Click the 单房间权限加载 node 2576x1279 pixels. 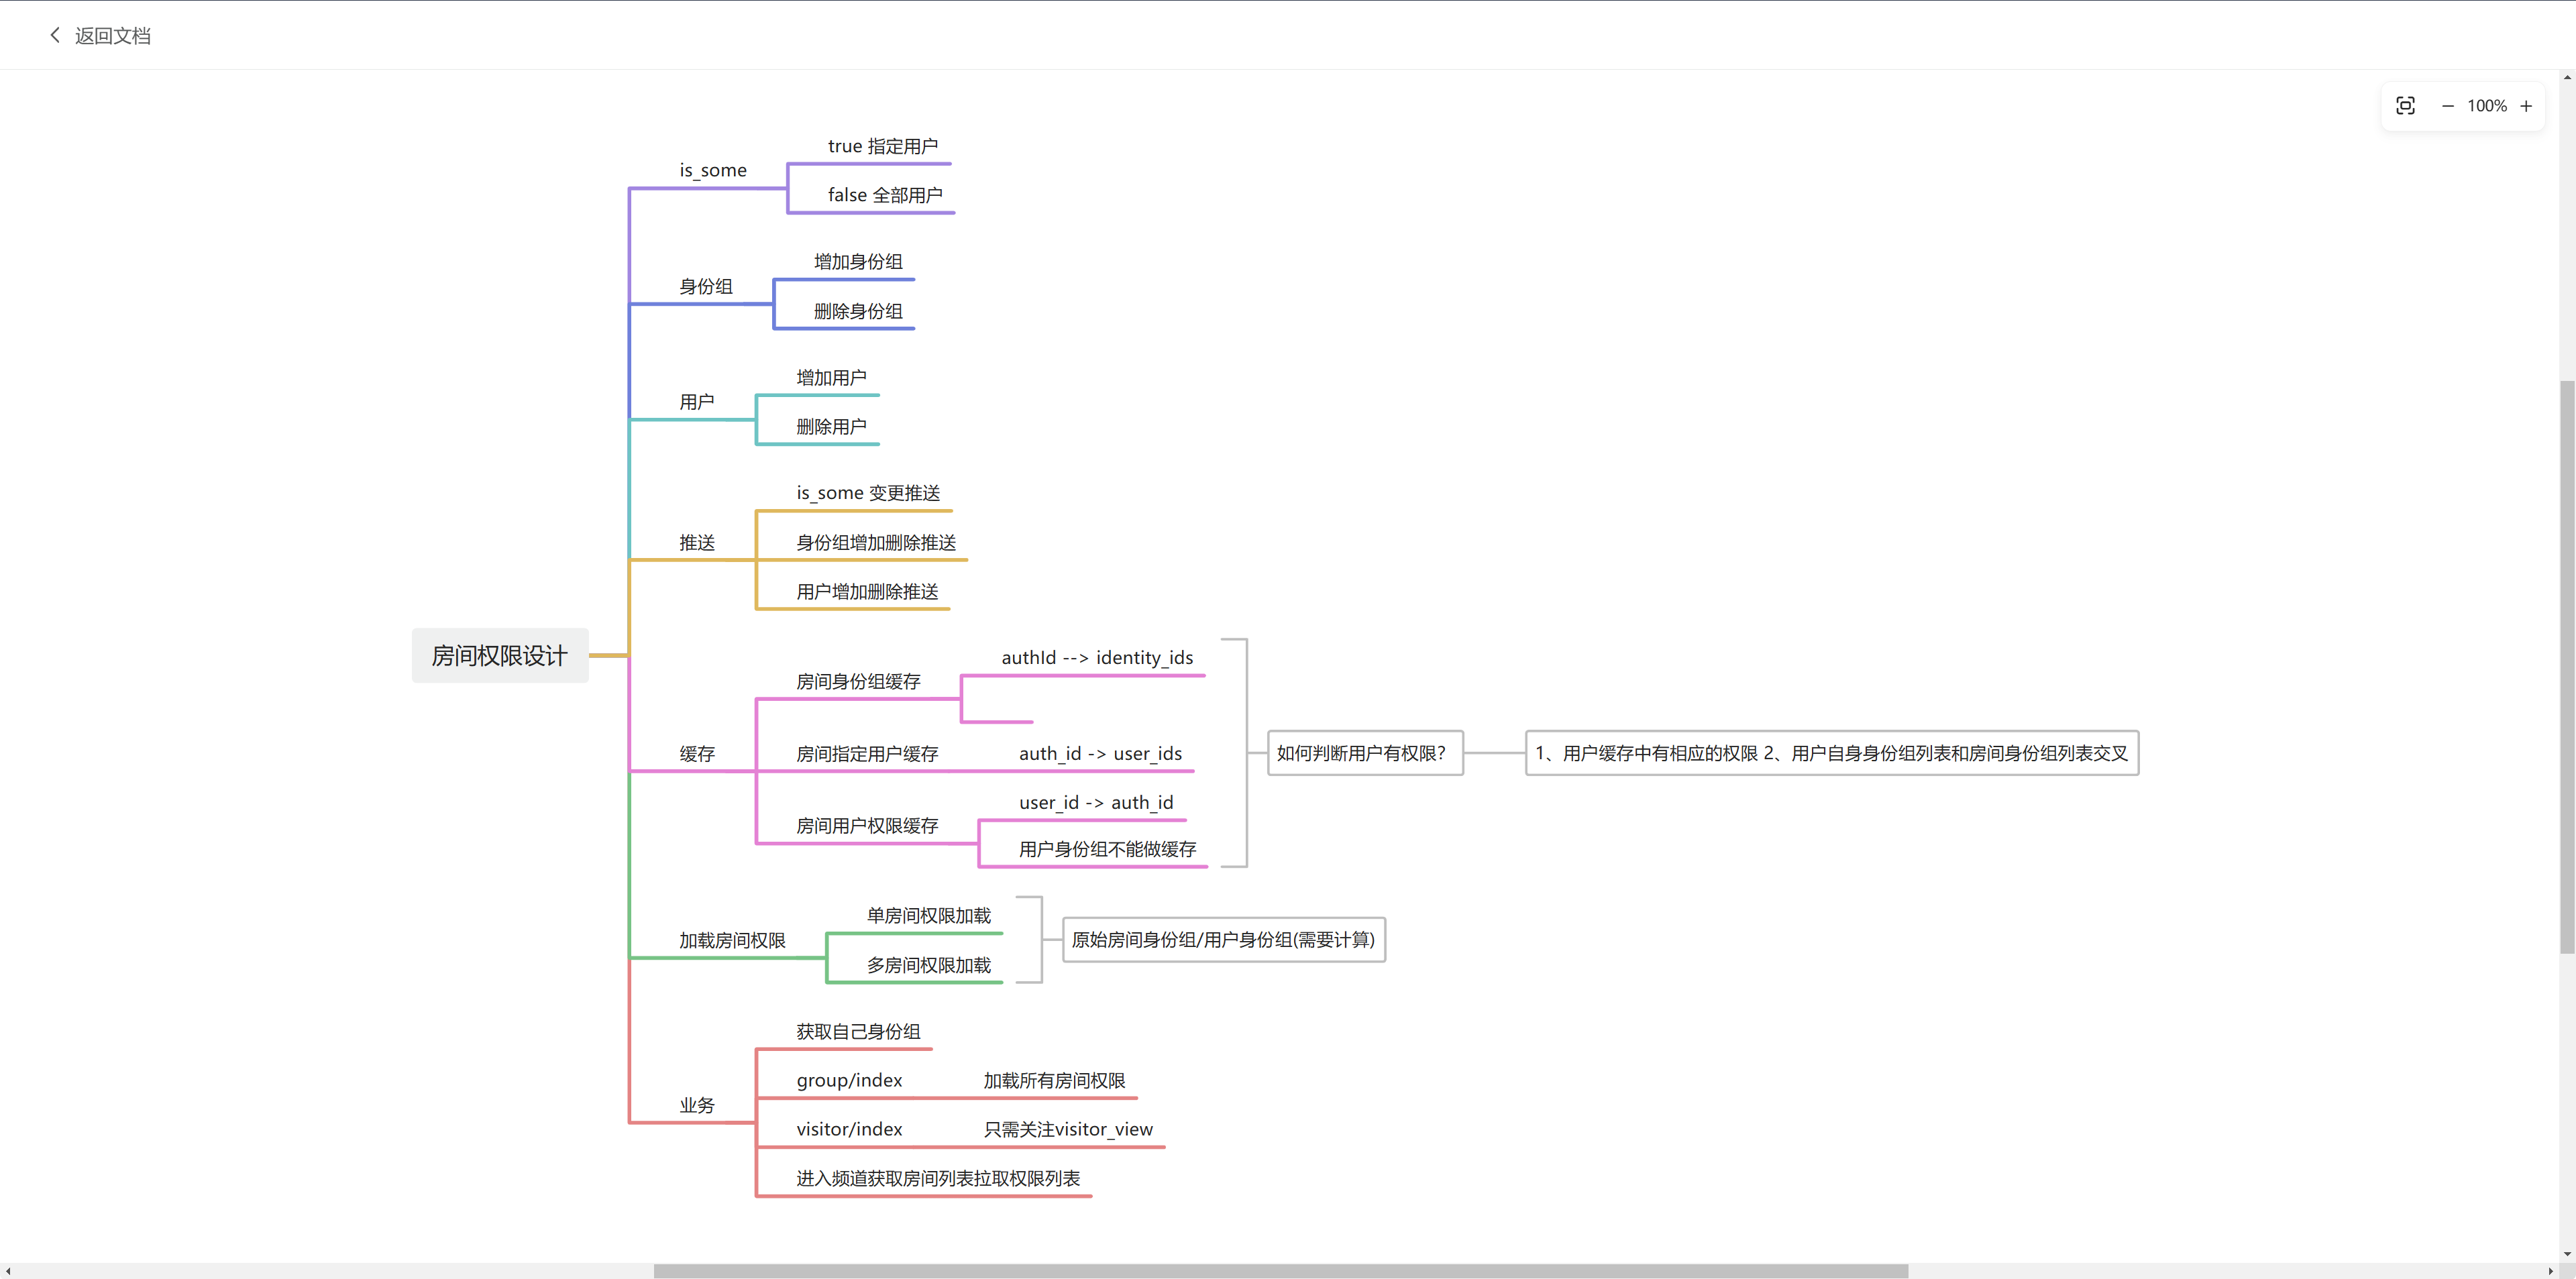coord(929,916)
